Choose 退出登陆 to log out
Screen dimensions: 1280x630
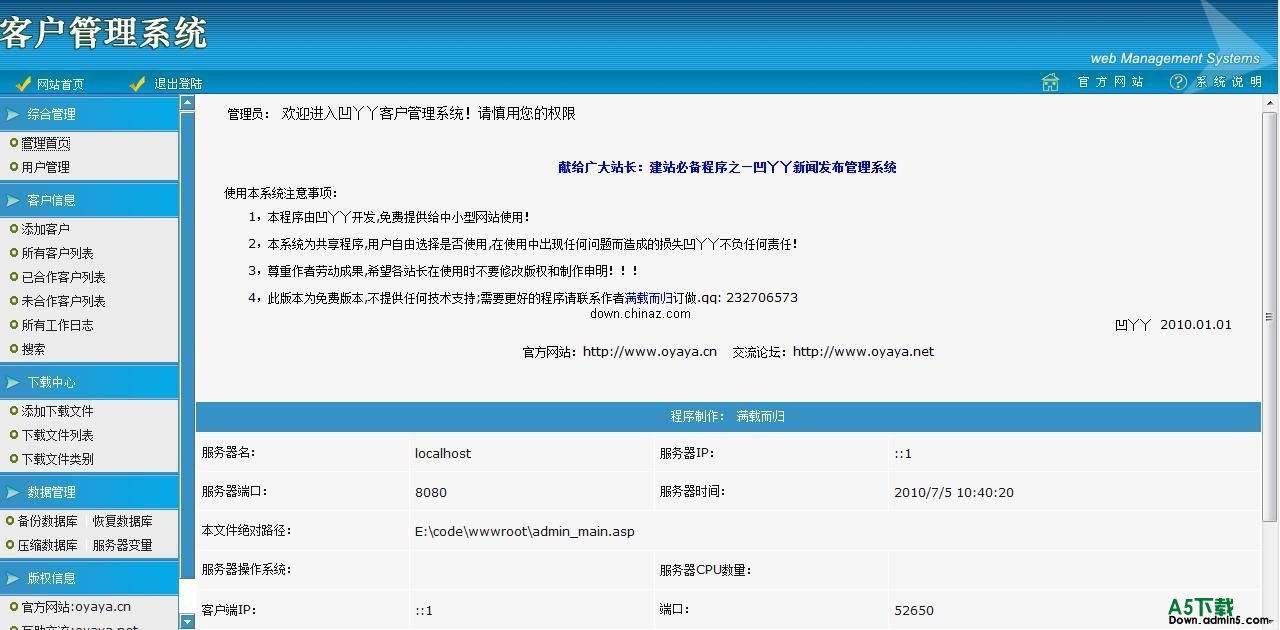178,84
